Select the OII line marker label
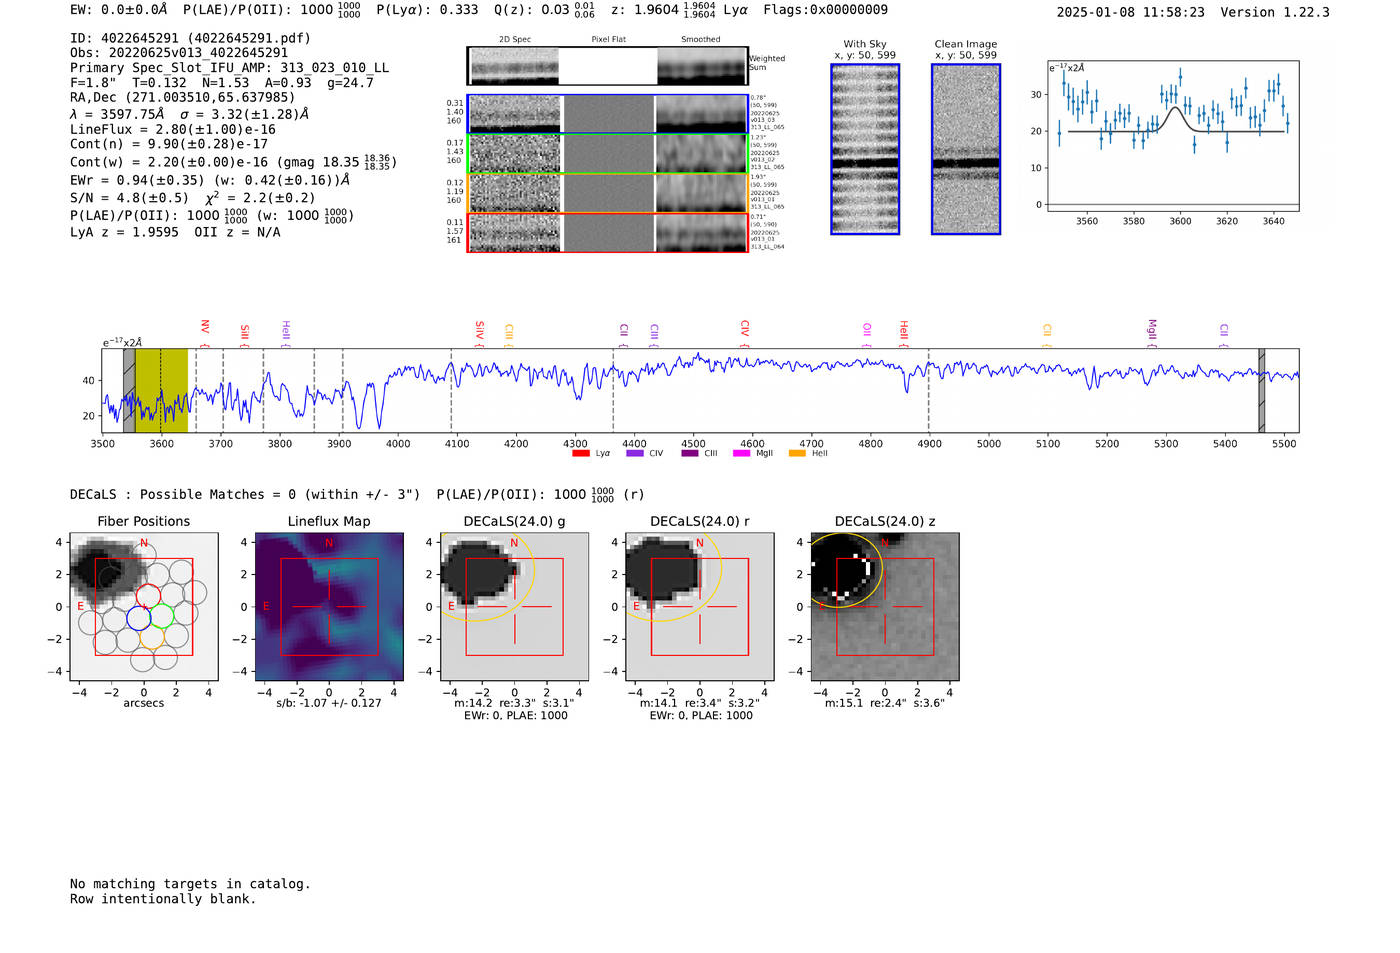 (867, 329)
